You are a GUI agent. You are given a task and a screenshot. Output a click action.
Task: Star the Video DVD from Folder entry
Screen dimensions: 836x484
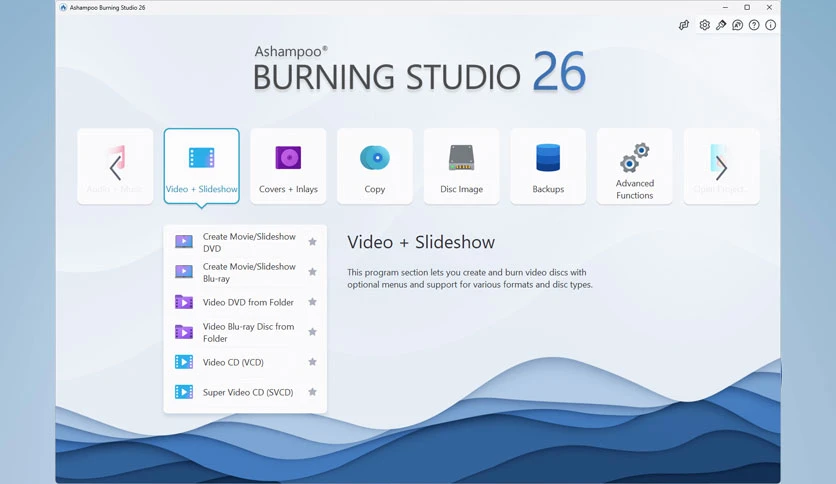click(x=312, y=302)
